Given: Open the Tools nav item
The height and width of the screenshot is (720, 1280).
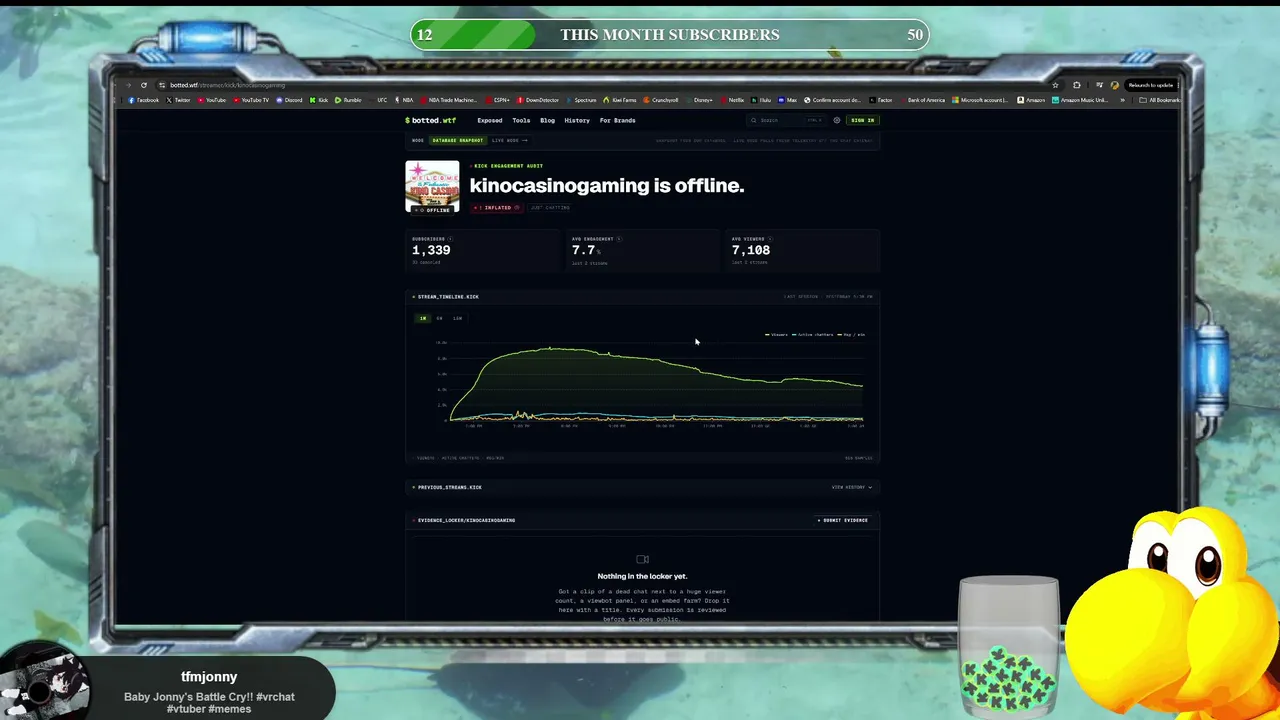Looking at the screenshot, I should [x=521, y=120].
